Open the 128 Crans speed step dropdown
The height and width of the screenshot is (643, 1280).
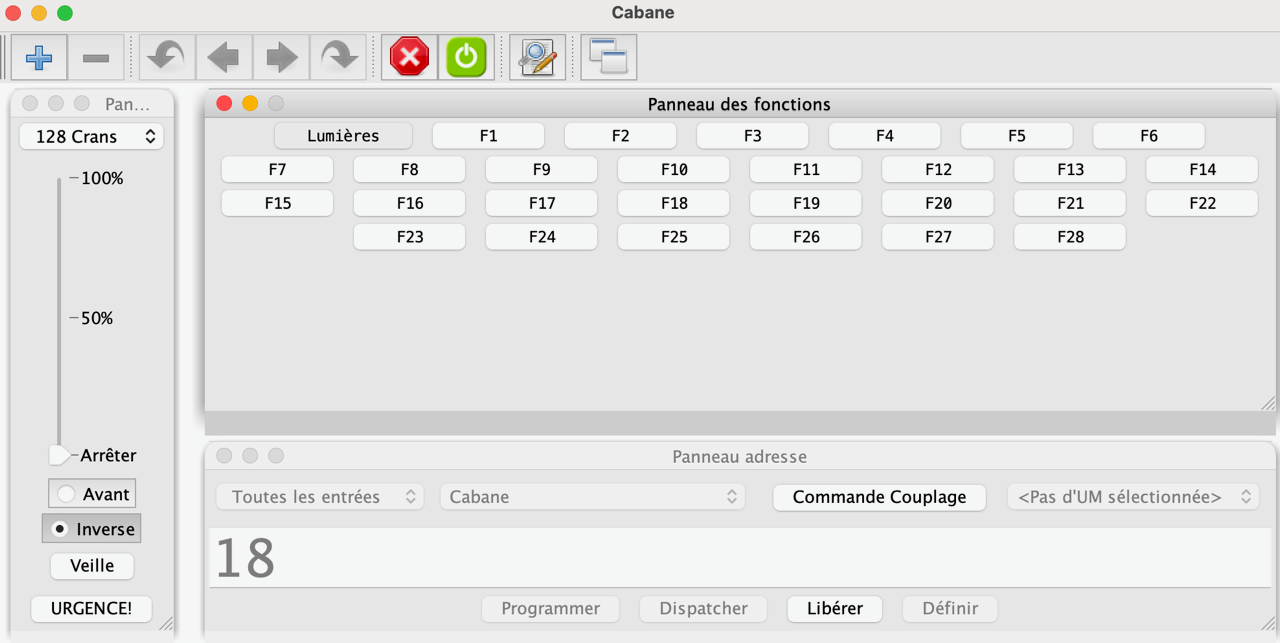[x=91, y=137]
